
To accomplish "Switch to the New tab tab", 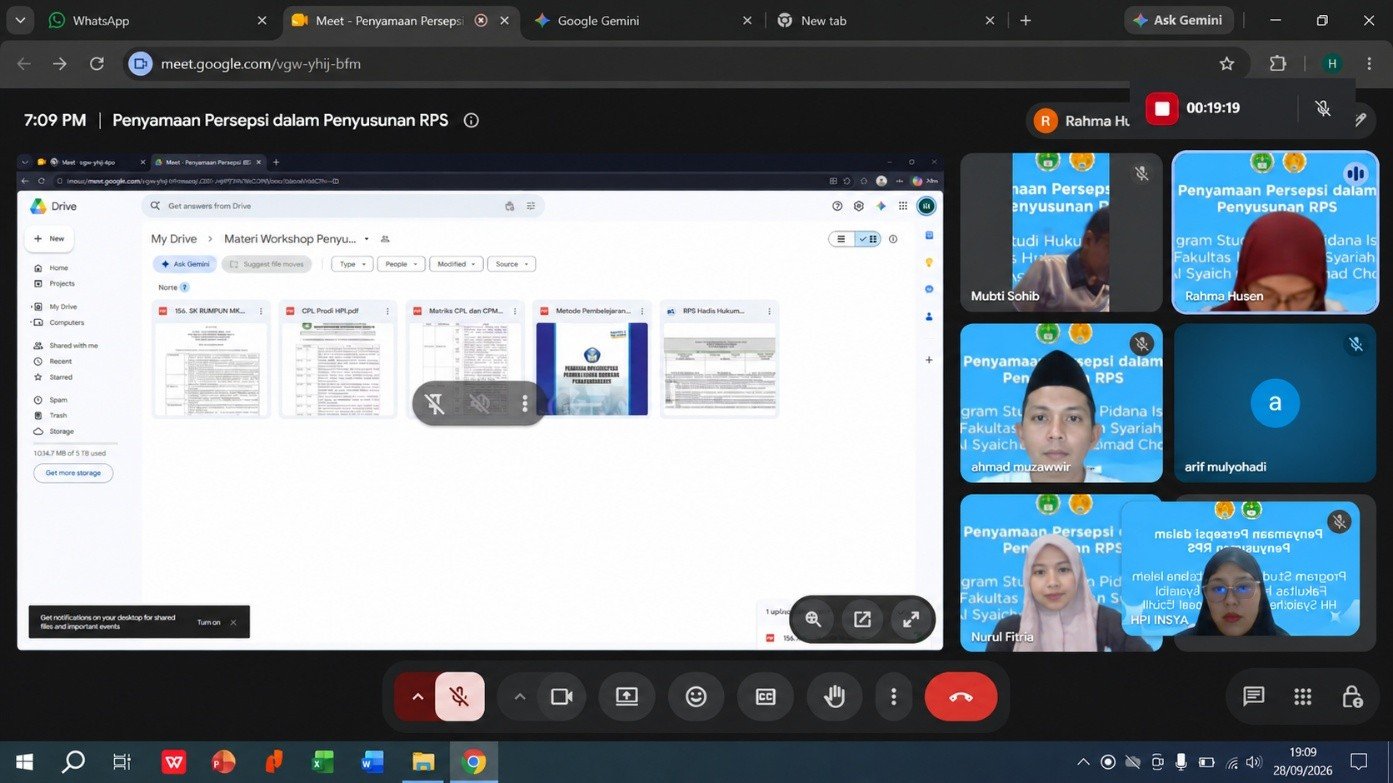I will tap(886, 20).
